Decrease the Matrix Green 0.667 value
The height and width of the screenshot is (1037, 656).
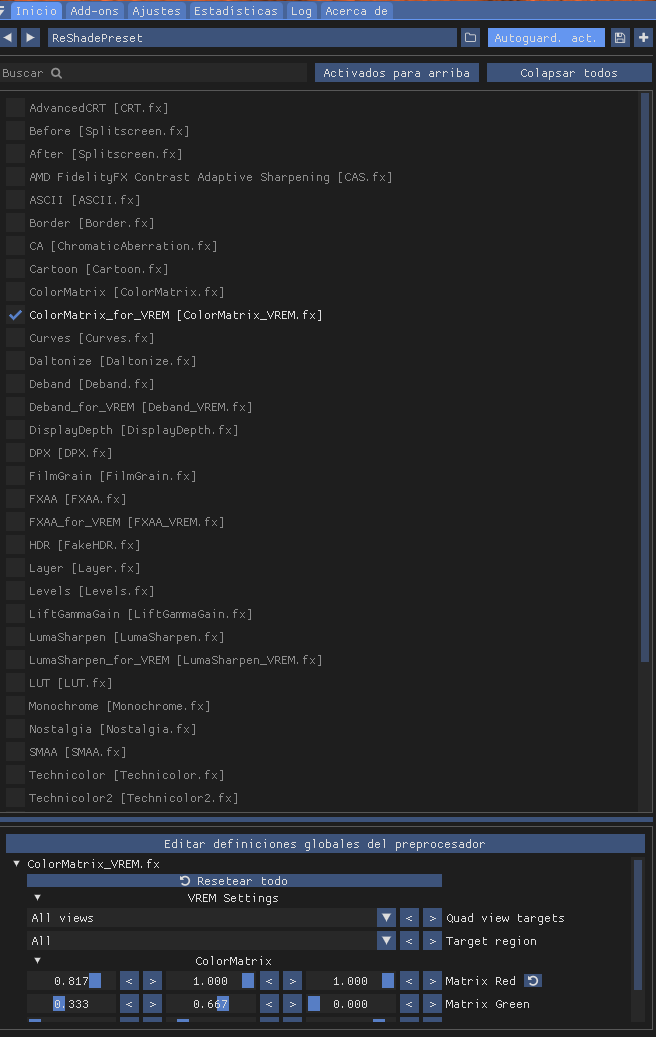tap(269, 1004)
